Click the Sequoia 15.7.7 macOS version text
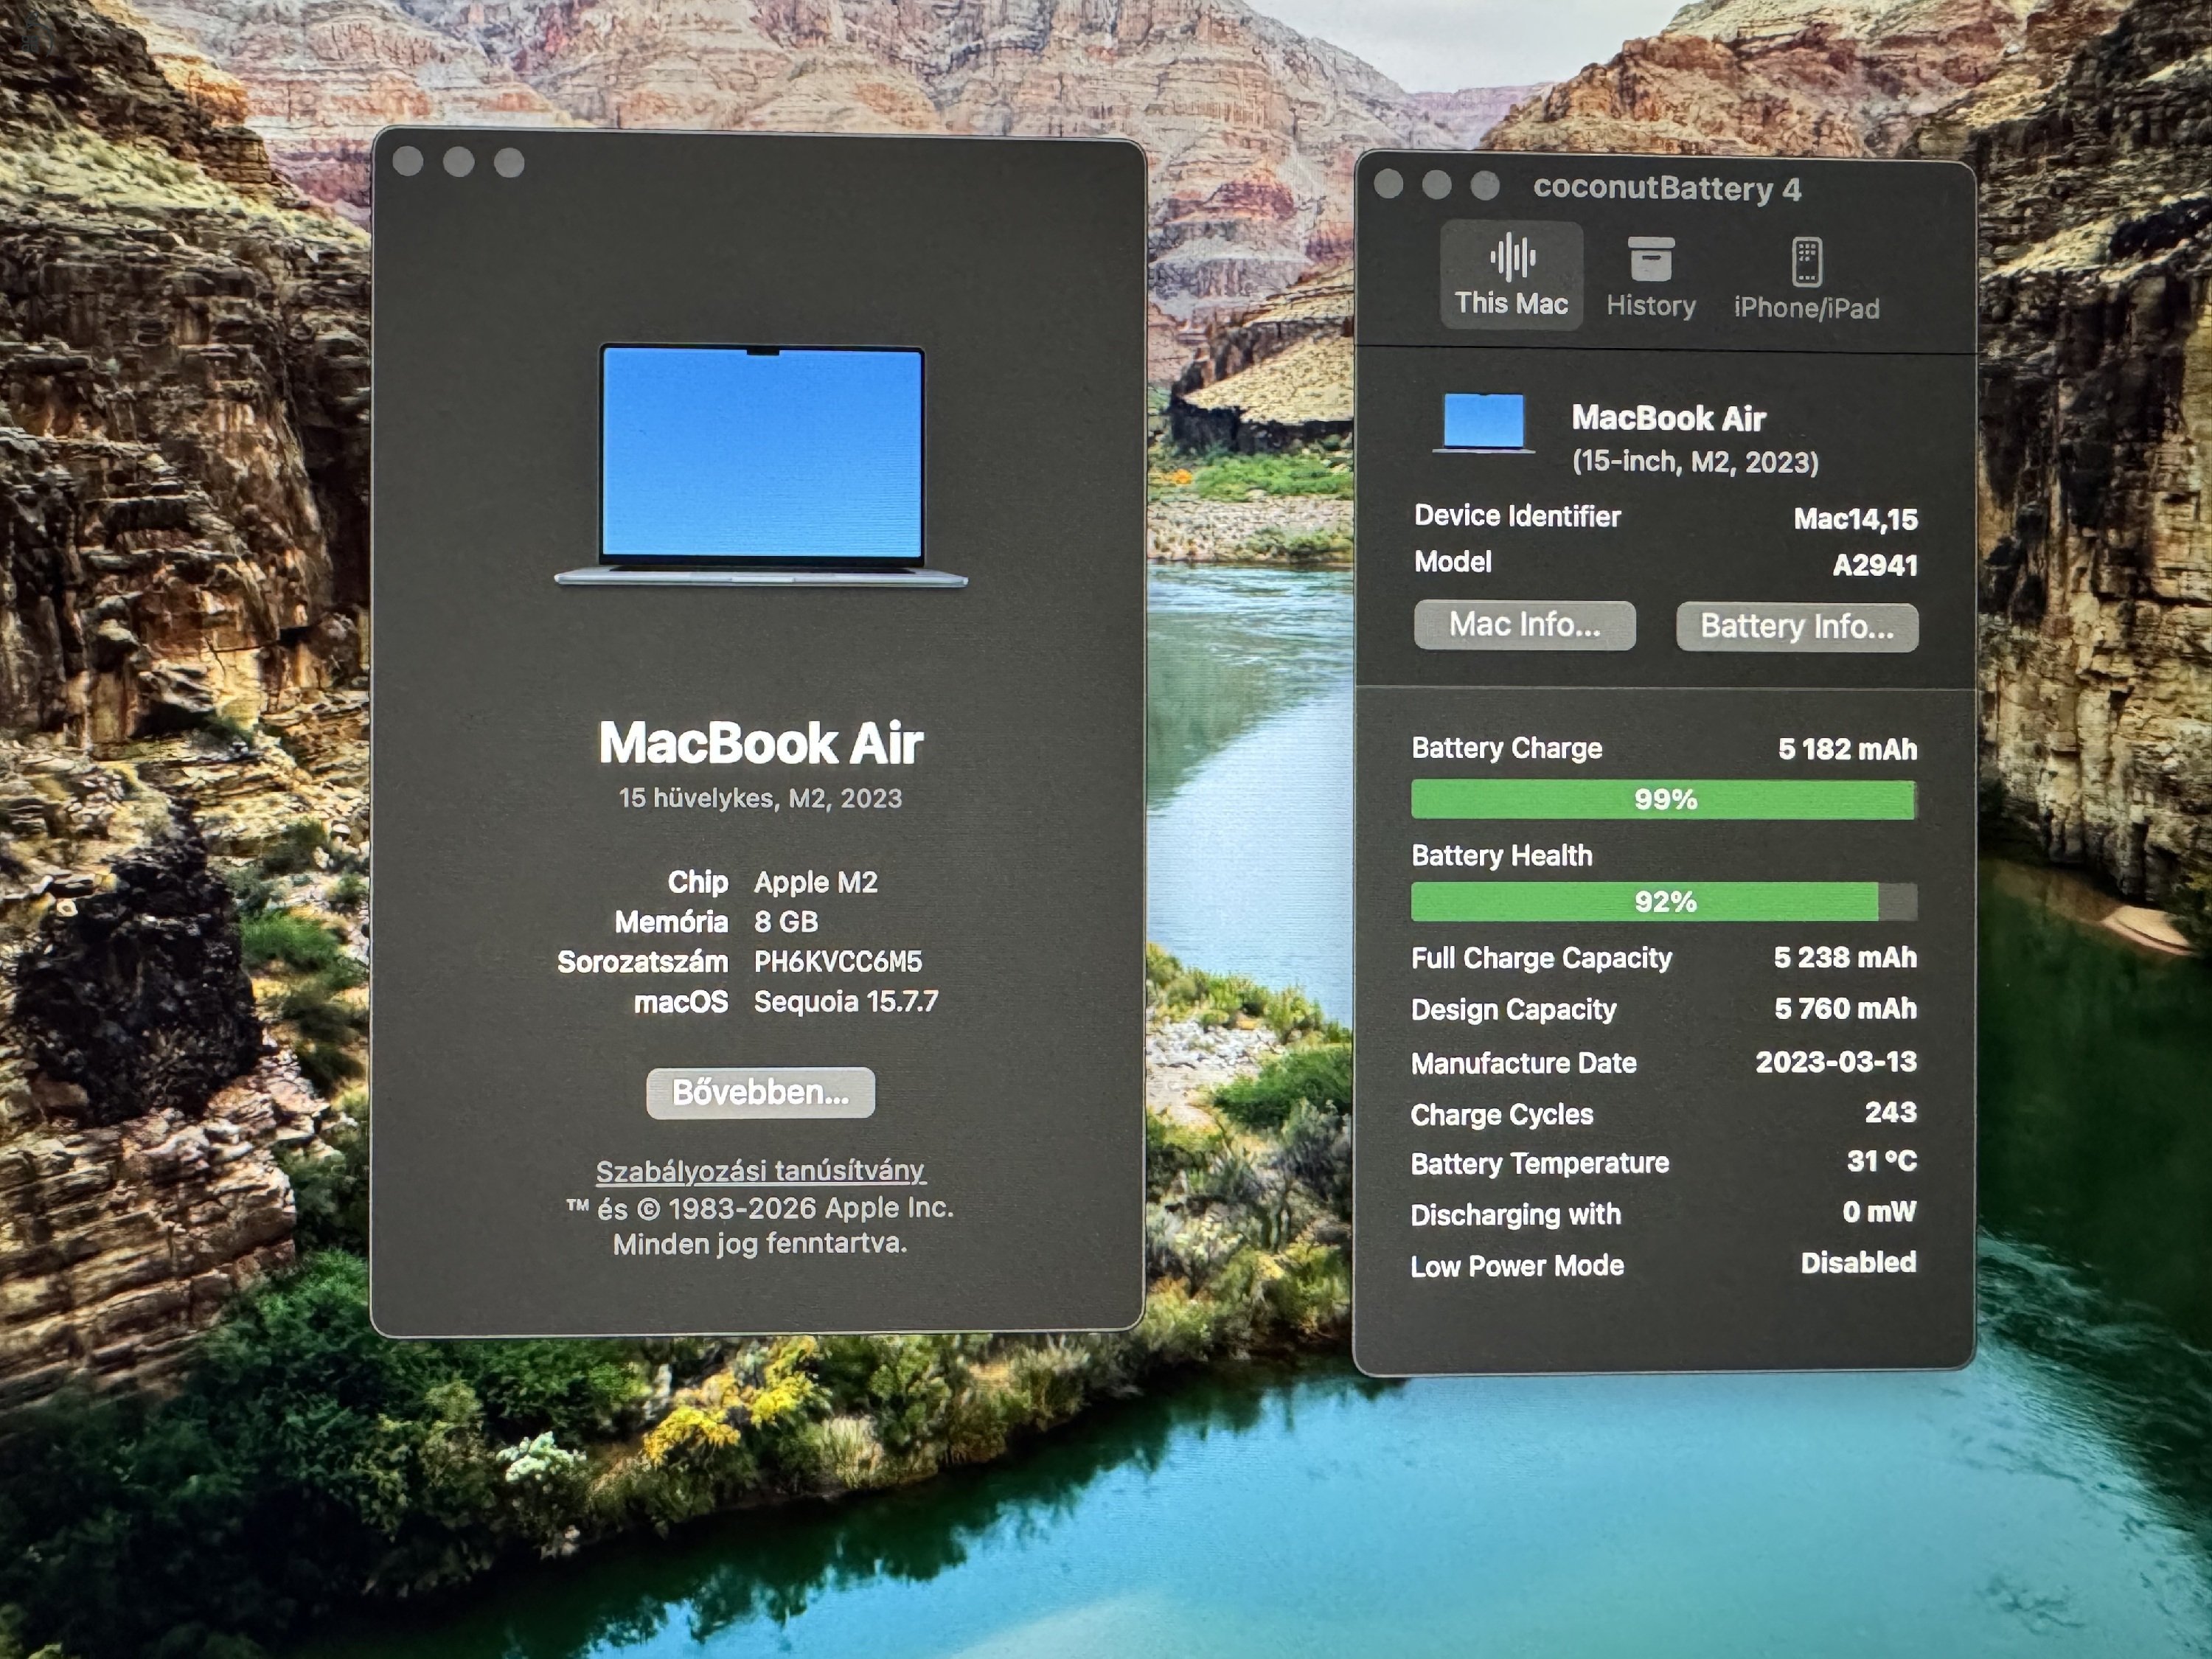This screenshot has width=2212, height=1659. pyautogui.click(x=846, y=1001)
